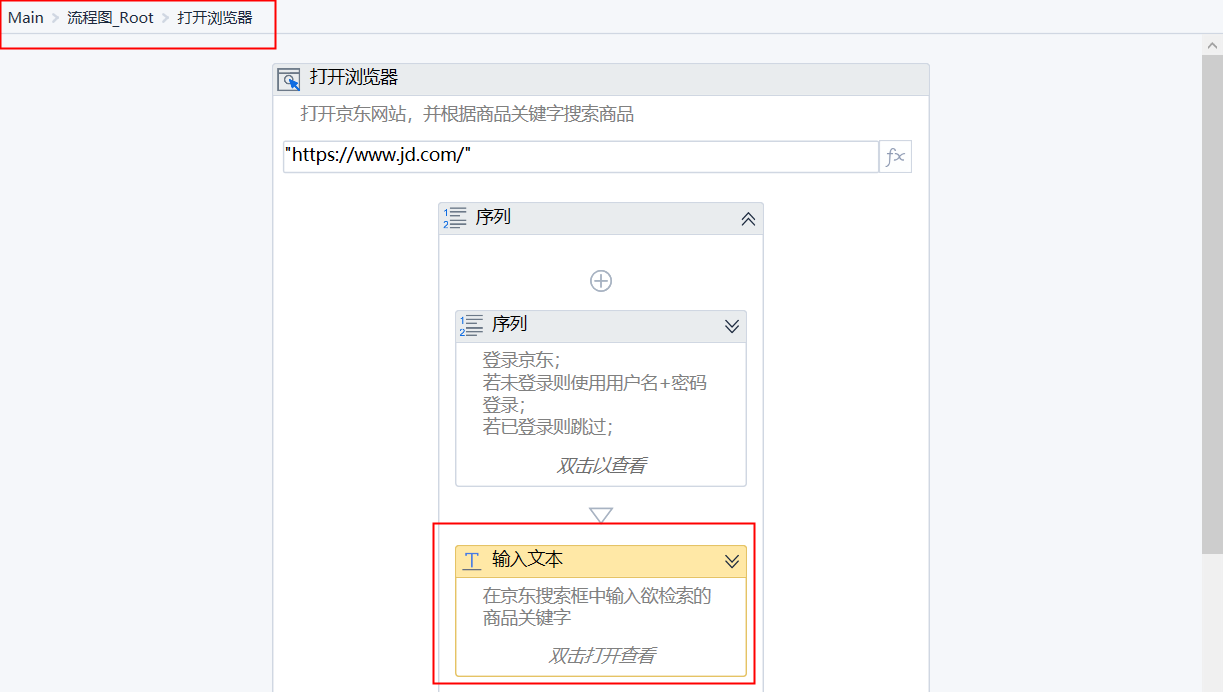Click the triangle connector below inner sequence
1223x692 pixels.
pos(601,515)
